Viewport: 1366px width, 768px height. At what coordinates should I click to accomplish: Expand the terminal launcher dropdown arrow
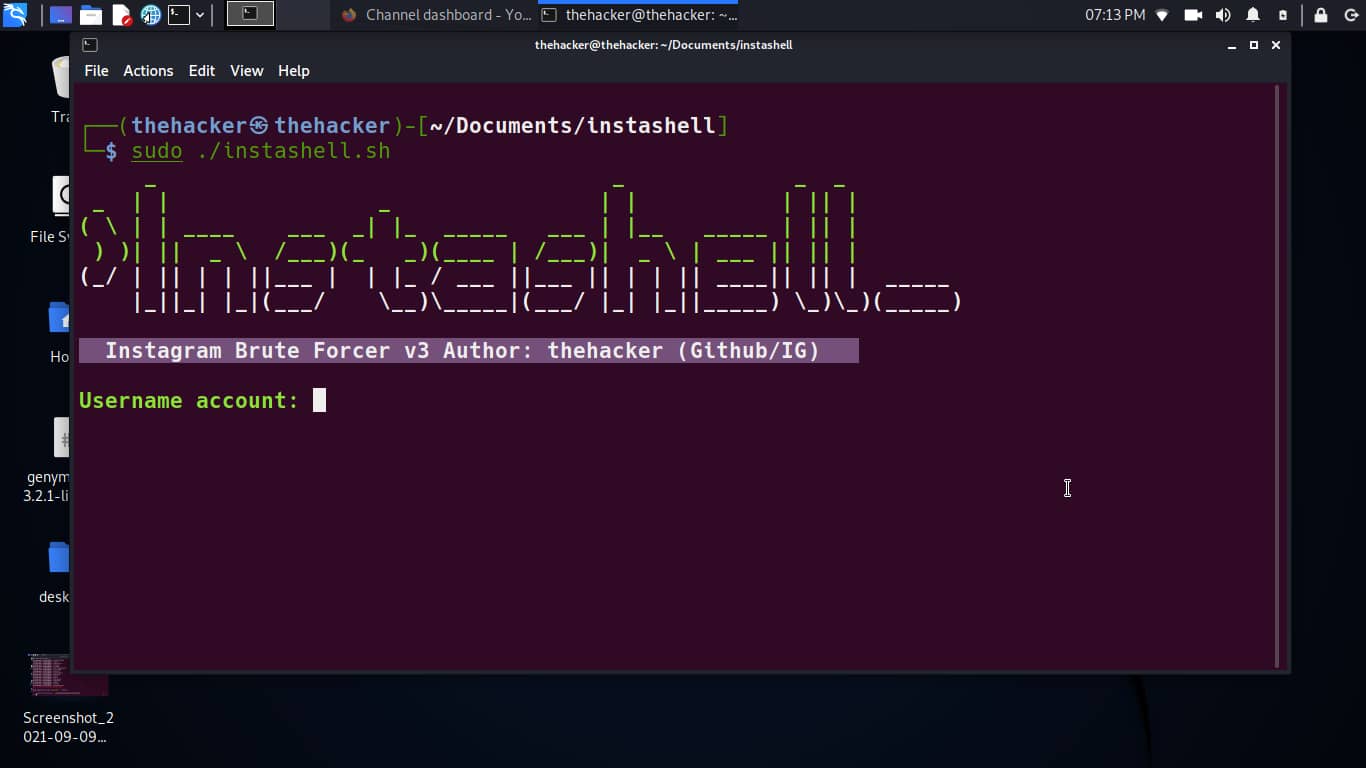pos(201,15)
